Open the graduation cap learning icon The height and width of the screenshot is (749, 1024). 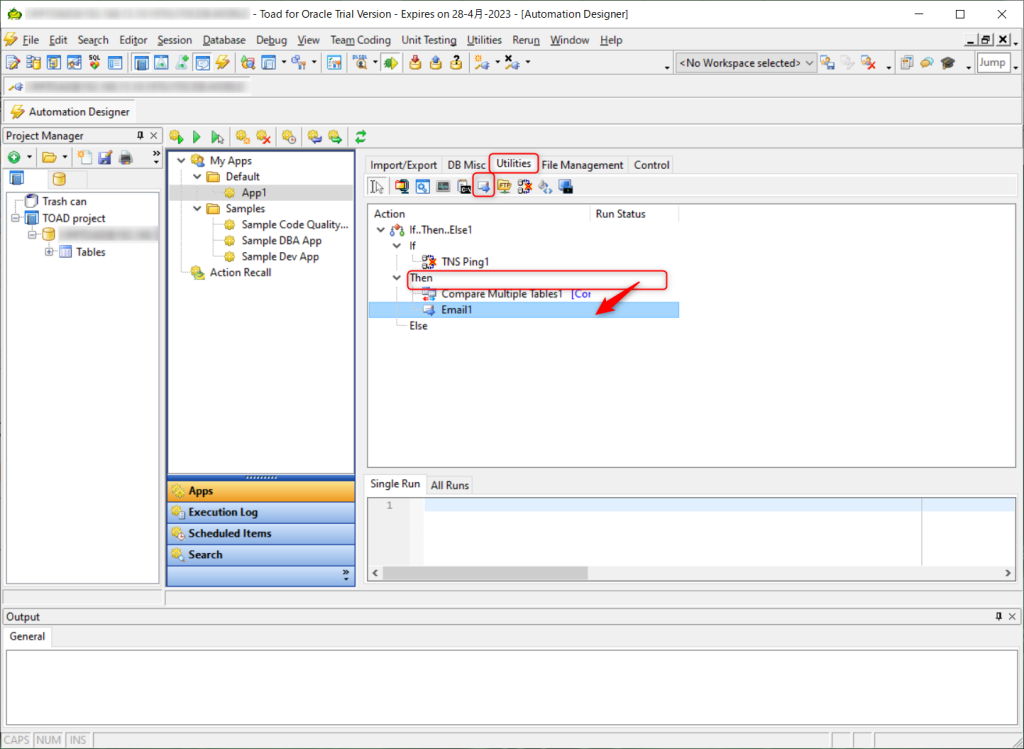948,63
